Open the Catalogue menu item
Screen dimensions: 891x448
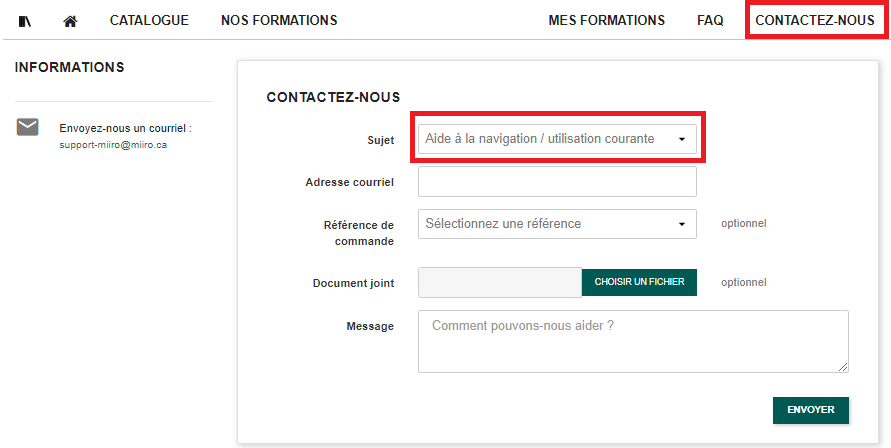(149, 20)
